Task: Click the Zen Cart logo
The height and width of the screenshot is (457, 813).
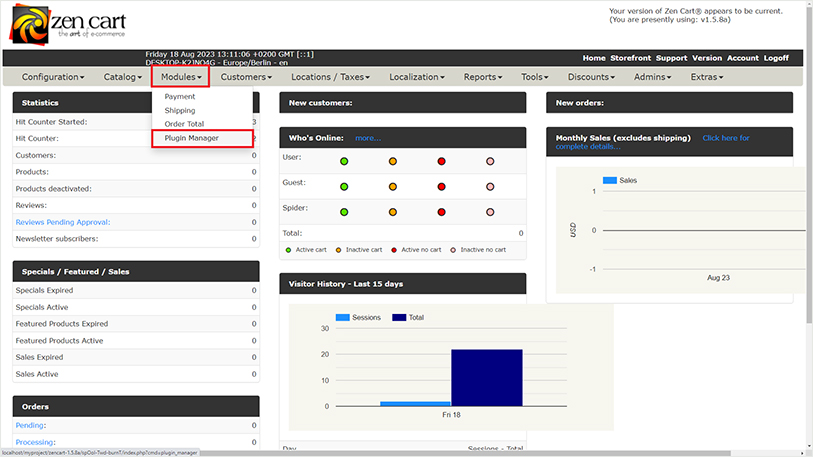Action: click(68, 24)
